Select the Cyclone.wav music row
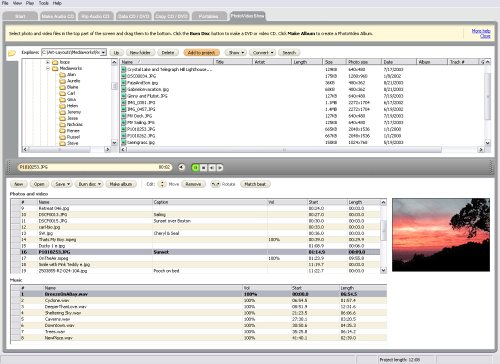Viewport: 500px width, 364px height. (199, 300)
